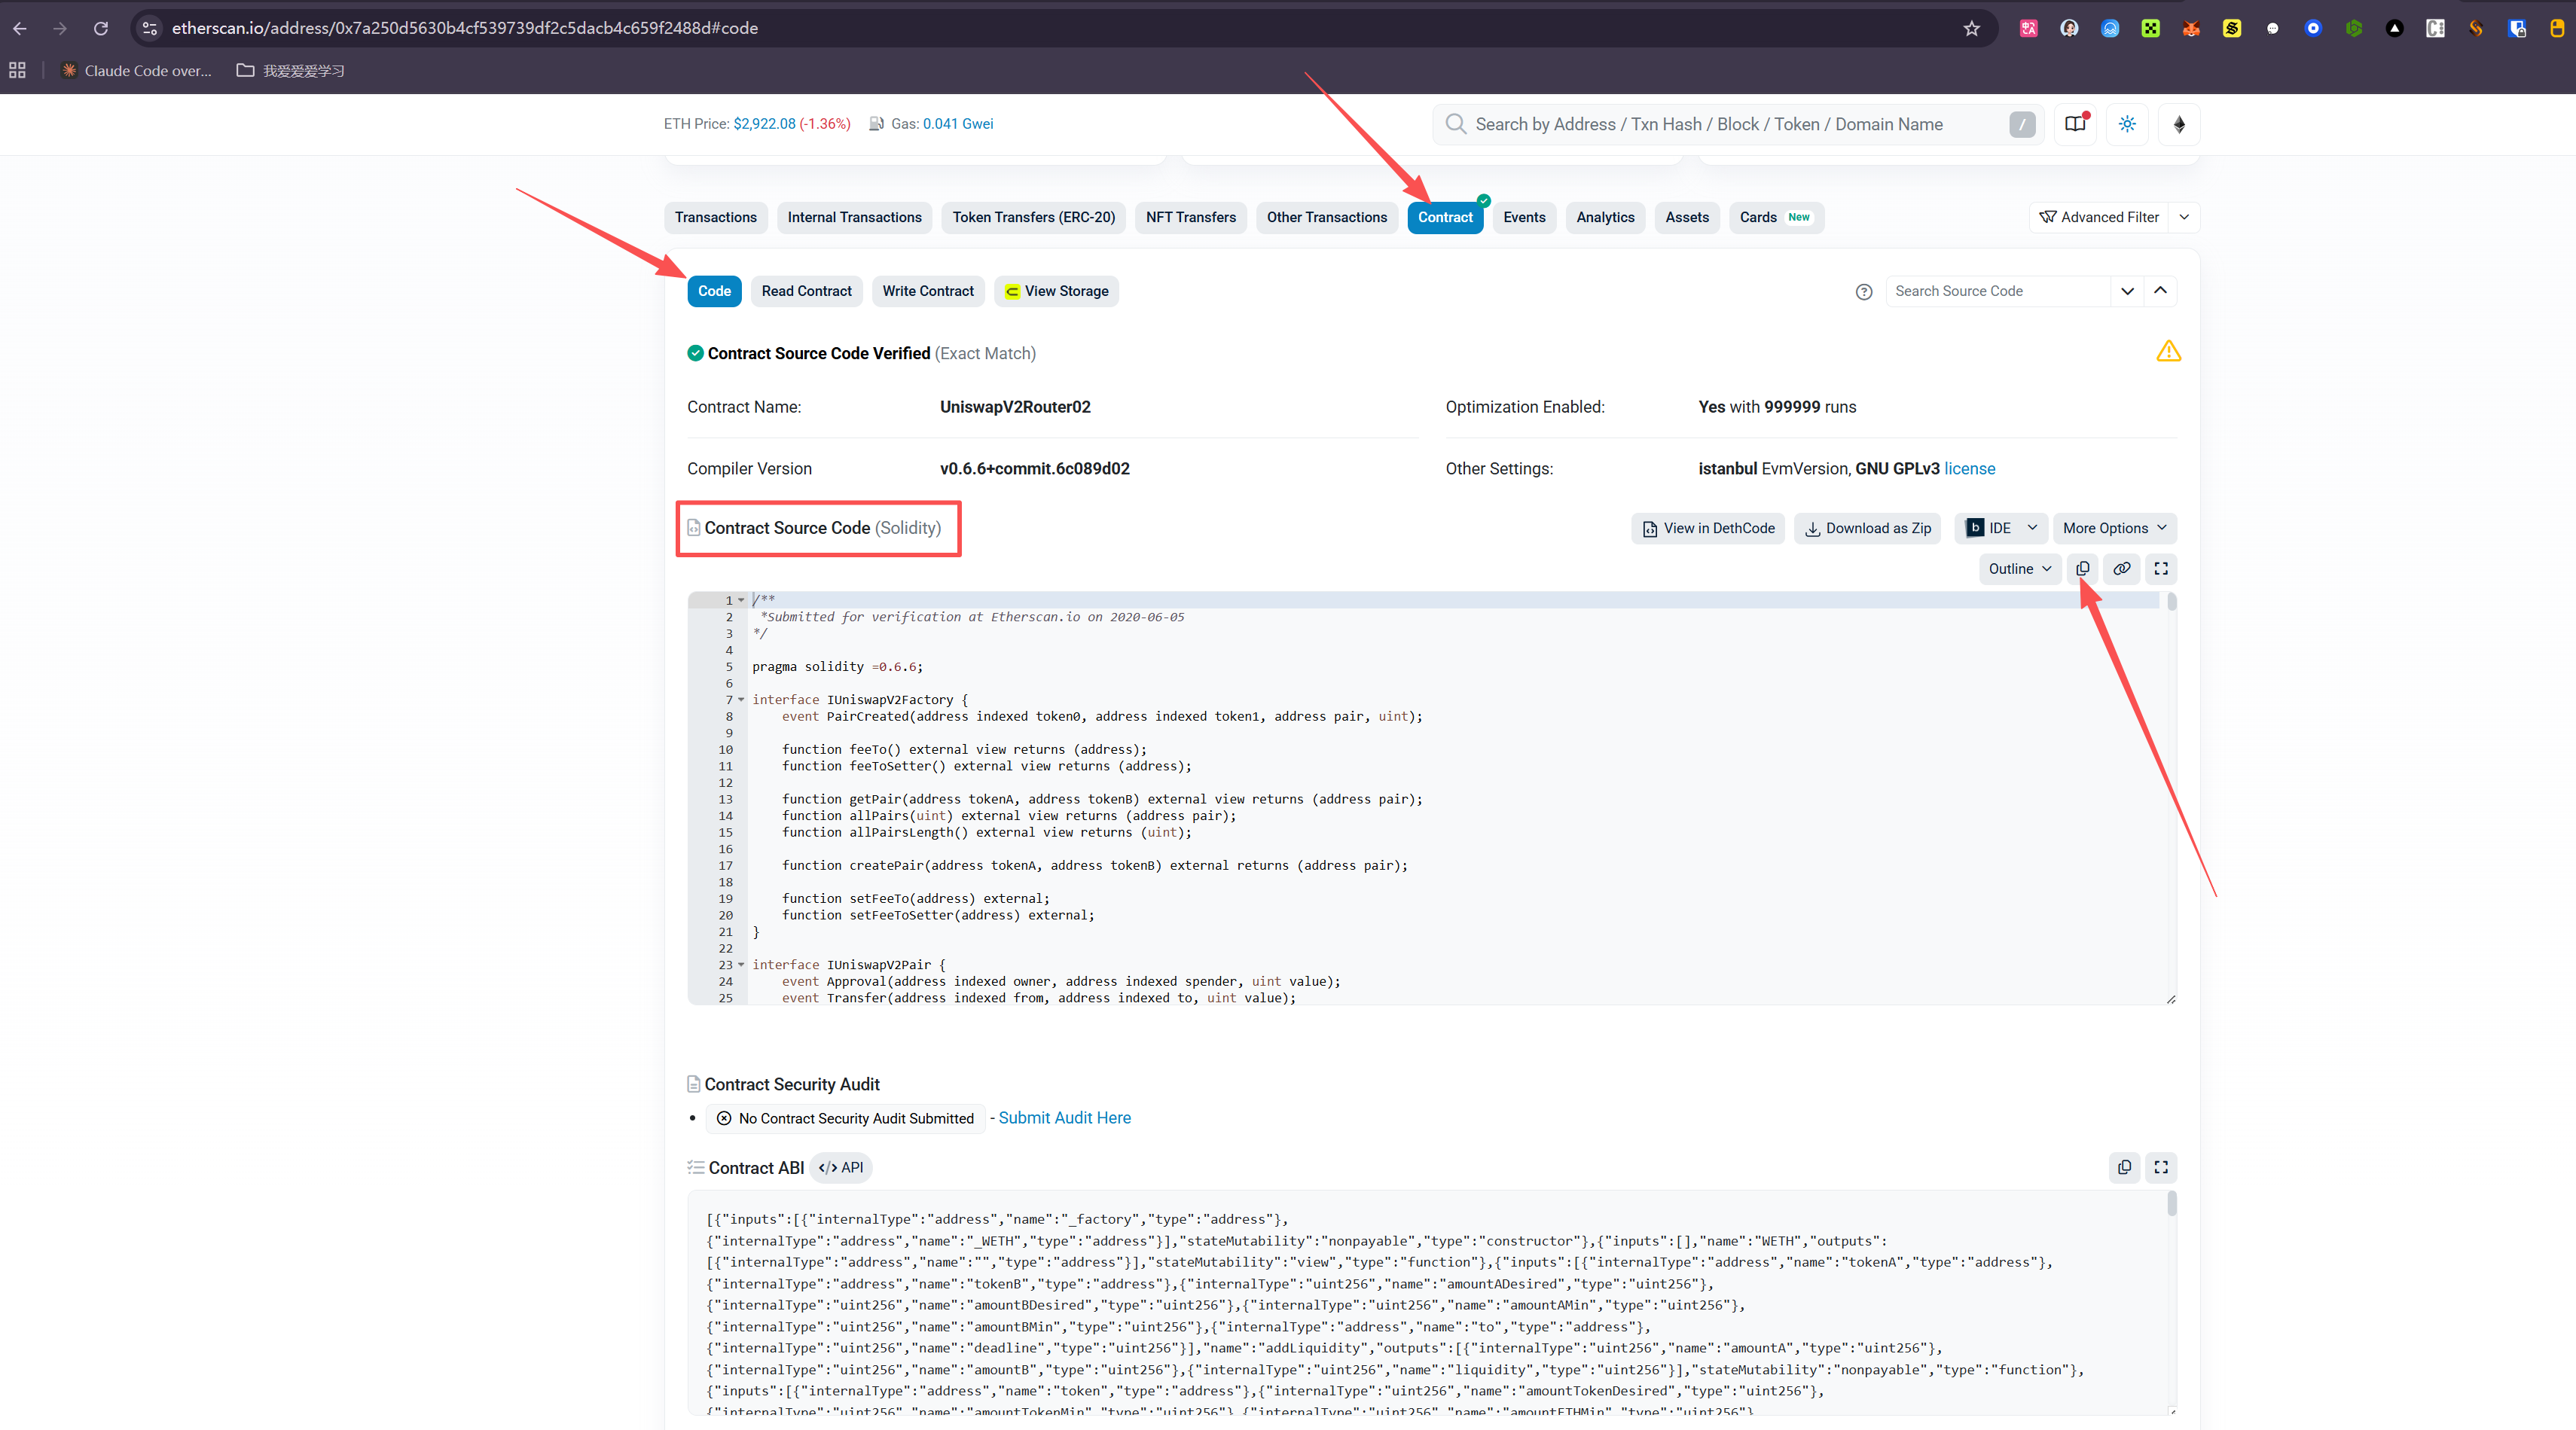Click the Search Source Code field
Screen dimensions: 2576x1430
1997,291
